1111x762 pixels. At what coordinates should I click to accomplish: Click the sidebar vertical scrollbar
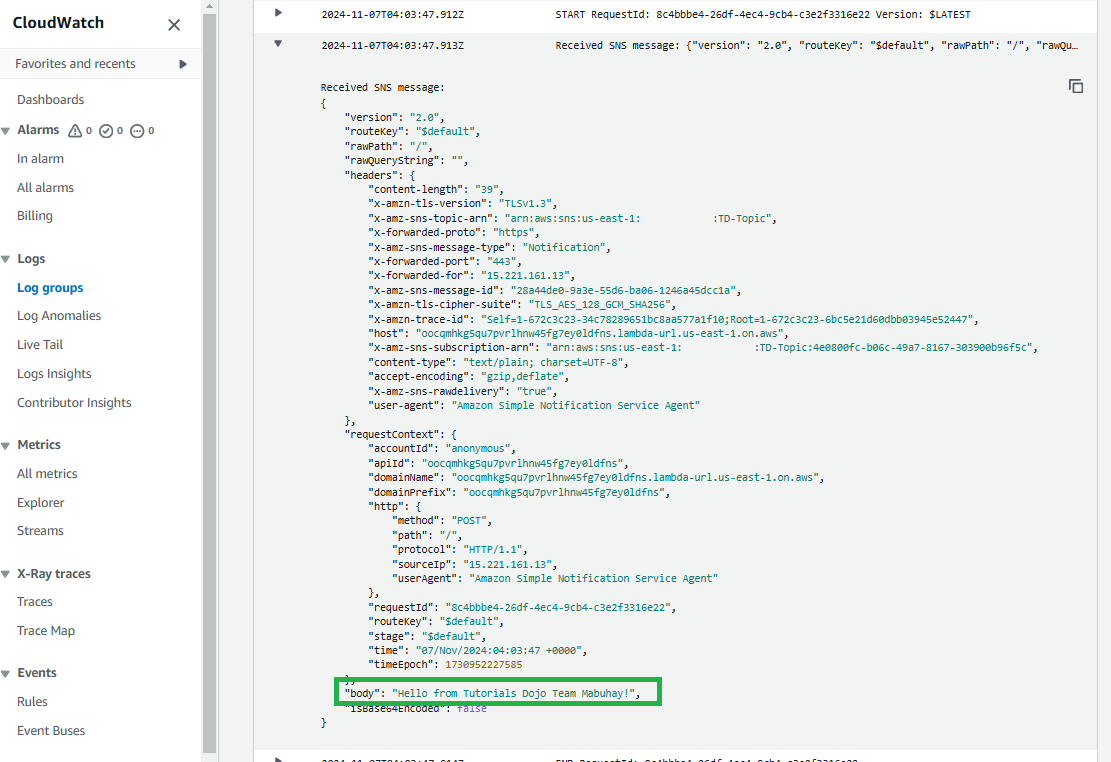[209, 380]
